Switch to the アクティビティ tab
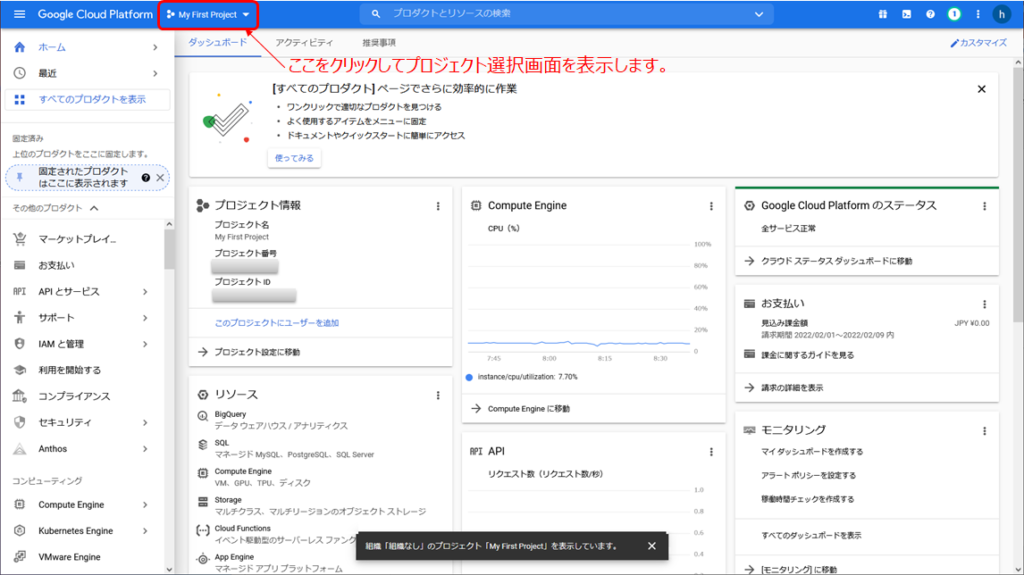Viewport: 1024px width, 575px height. [304, 43]
